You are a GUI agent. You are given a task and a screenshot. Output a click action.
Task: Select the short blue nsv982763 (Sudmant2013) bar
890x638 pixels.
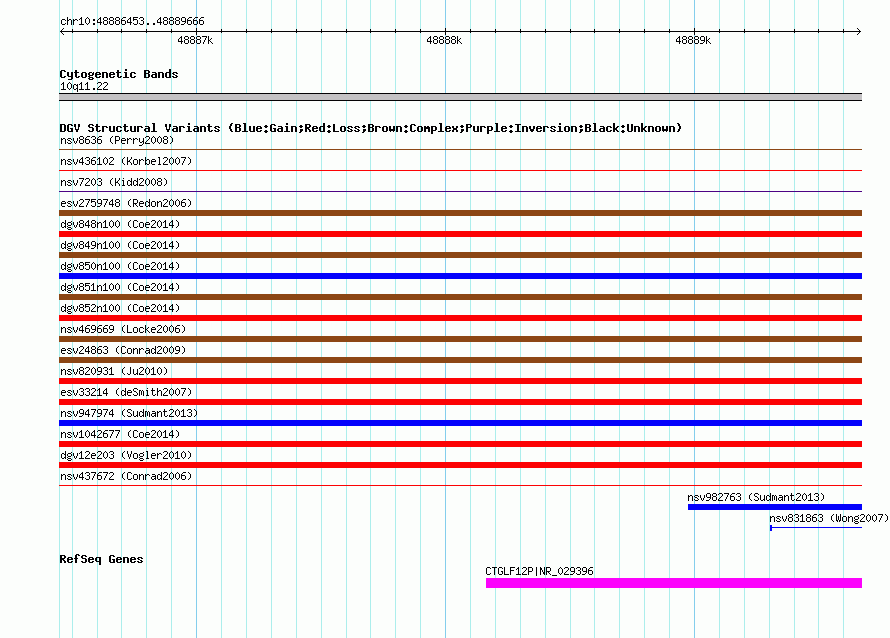click(x=774, y=507)
